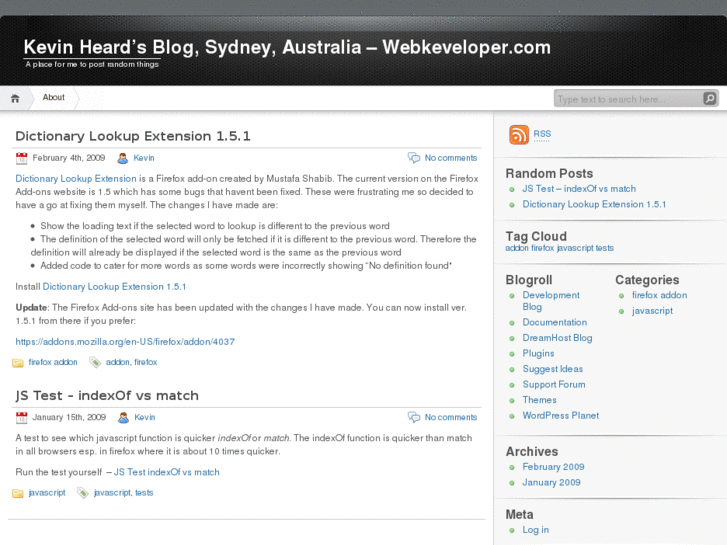The width and height of the screenshot is (727, 545).
Task: Click the addon tag under the first post
Action: click(x=117, y=362)
